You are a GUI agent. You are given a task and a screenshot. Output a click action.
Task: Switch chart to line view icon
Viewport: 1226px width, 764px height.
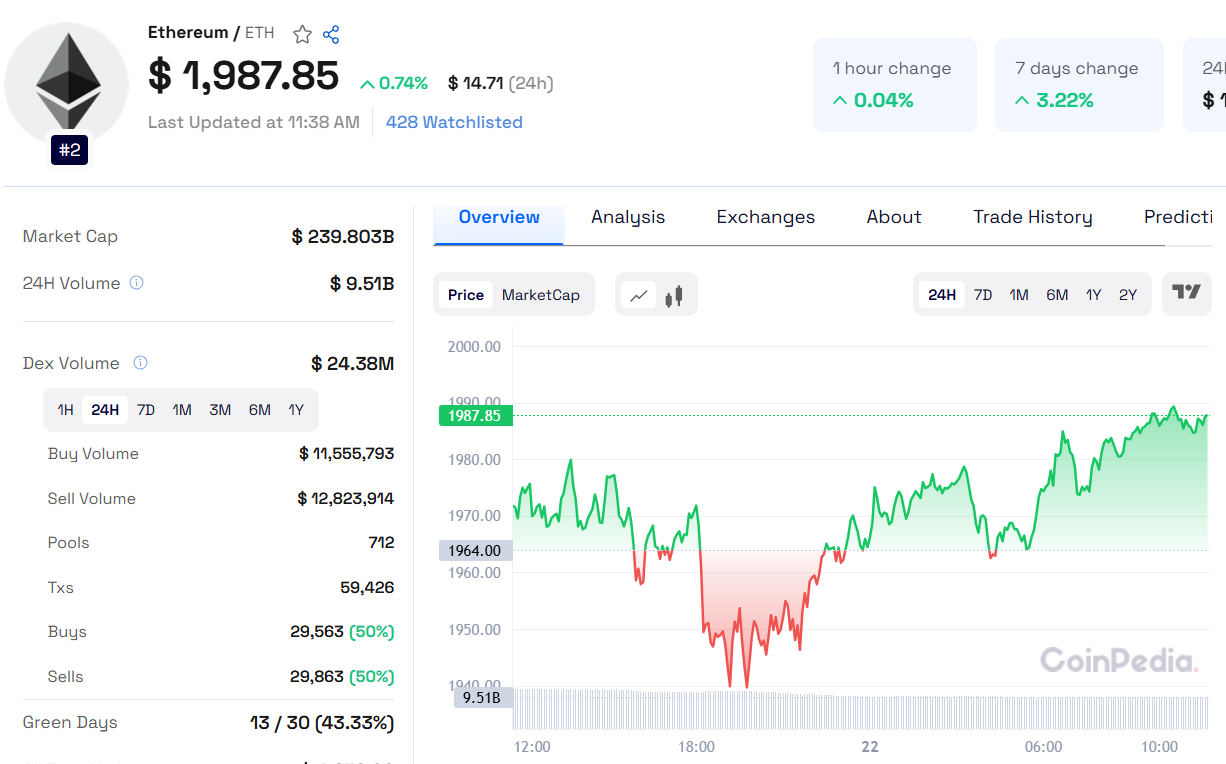[x=638, y=295]
